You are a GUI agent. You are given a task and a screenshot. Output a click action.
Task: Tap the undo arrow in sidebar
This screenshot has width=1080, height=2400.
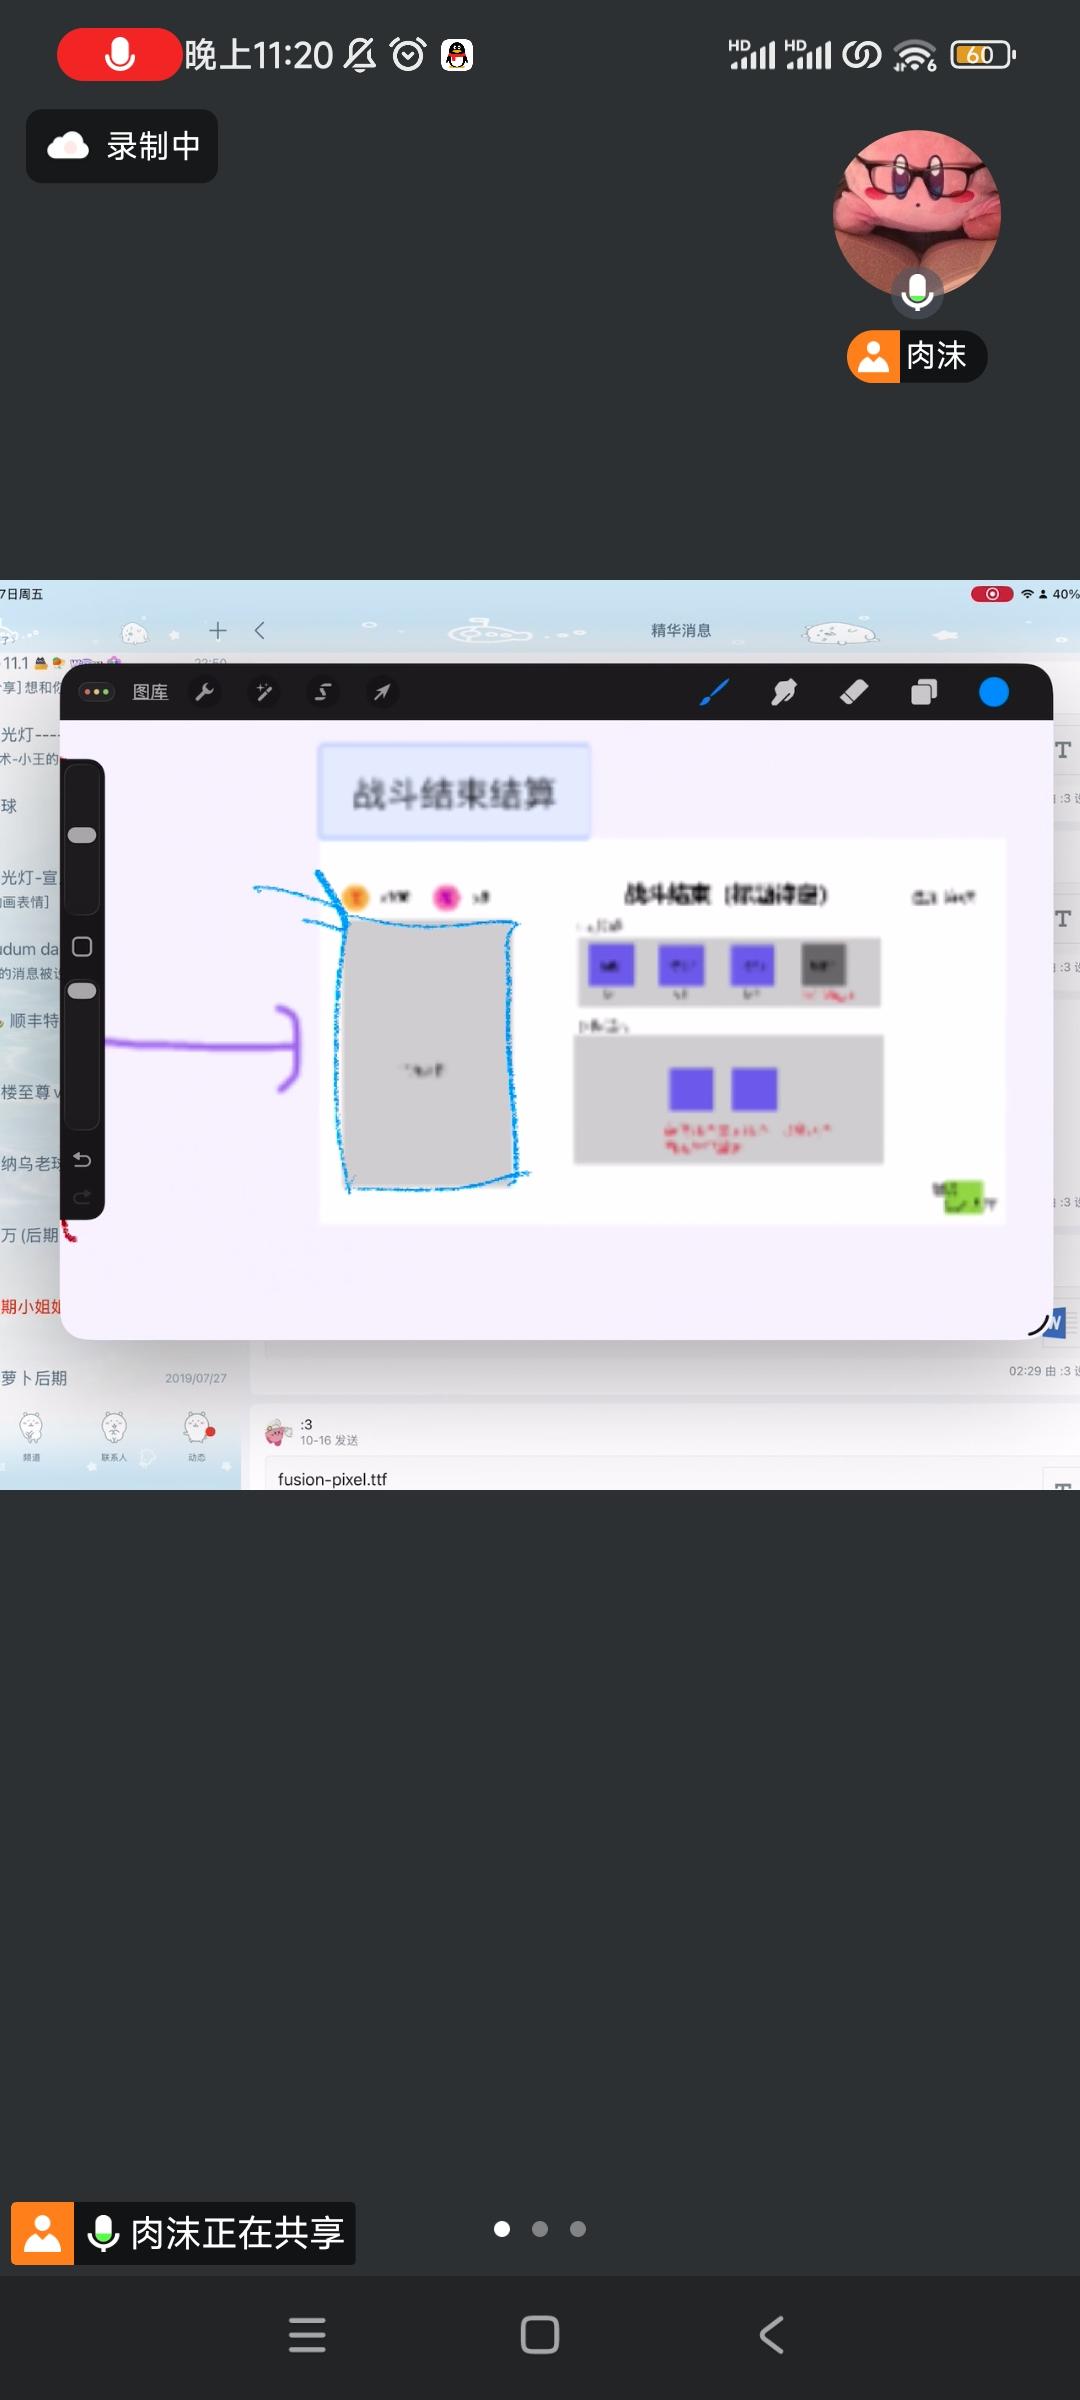point(82,1160)
